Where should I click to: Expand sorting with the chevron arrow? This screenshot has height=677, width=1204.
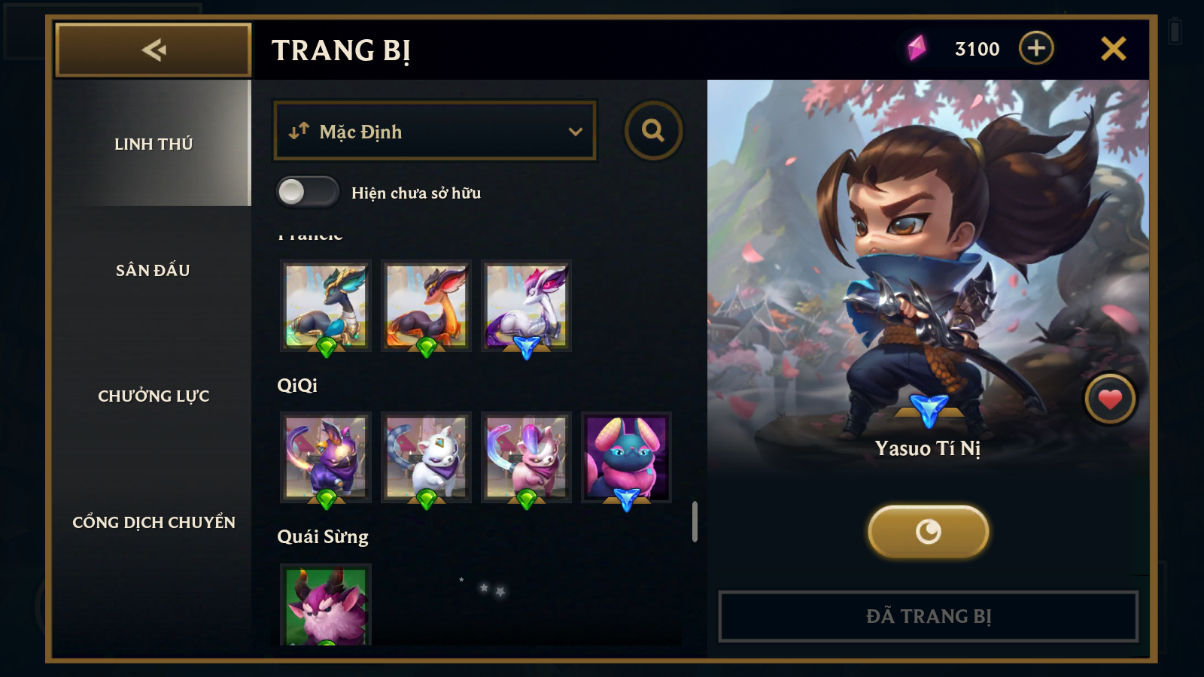click(575, 132)
